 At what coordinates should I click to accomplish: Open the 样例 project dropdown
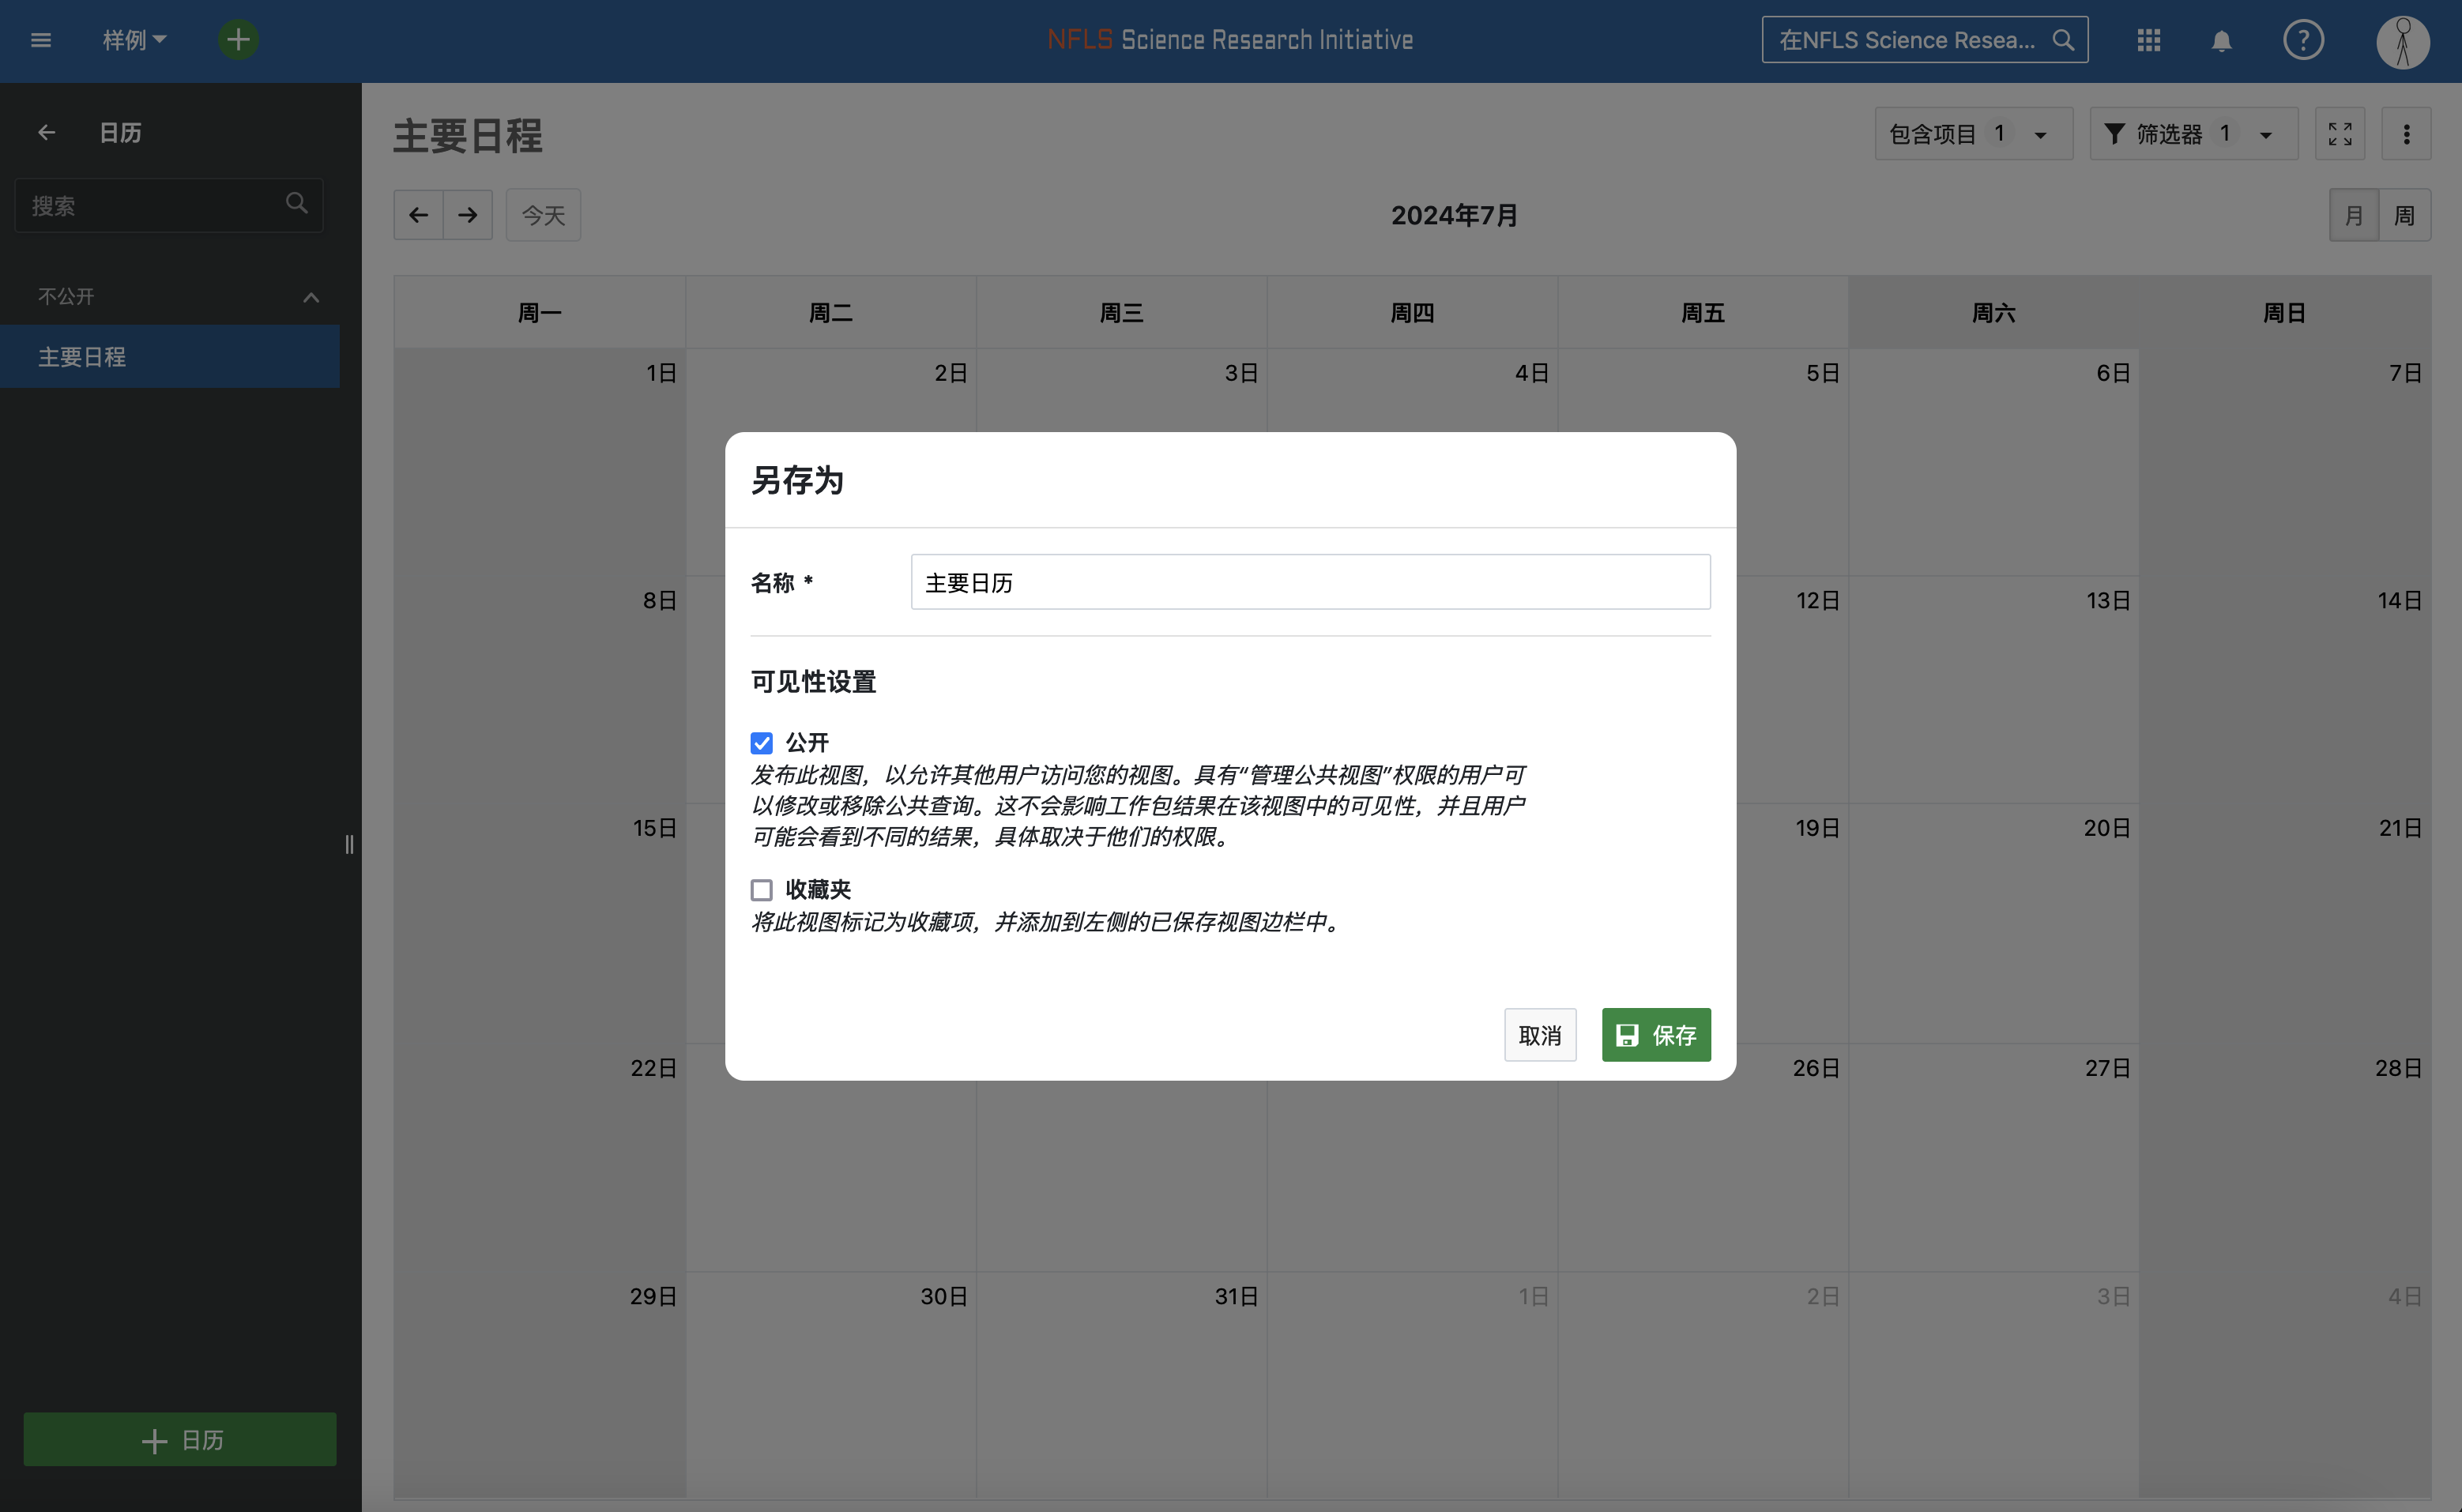tap(135, 40)
